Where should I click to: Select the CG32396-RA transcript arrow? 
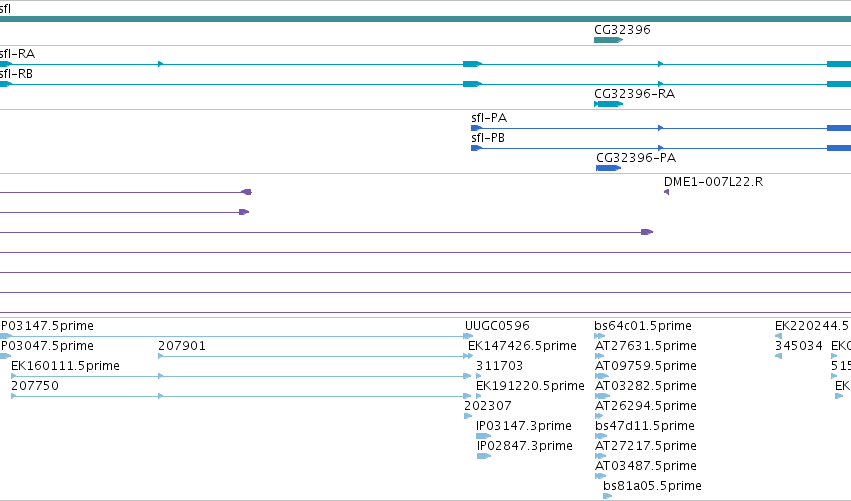(x=608, y=104)
